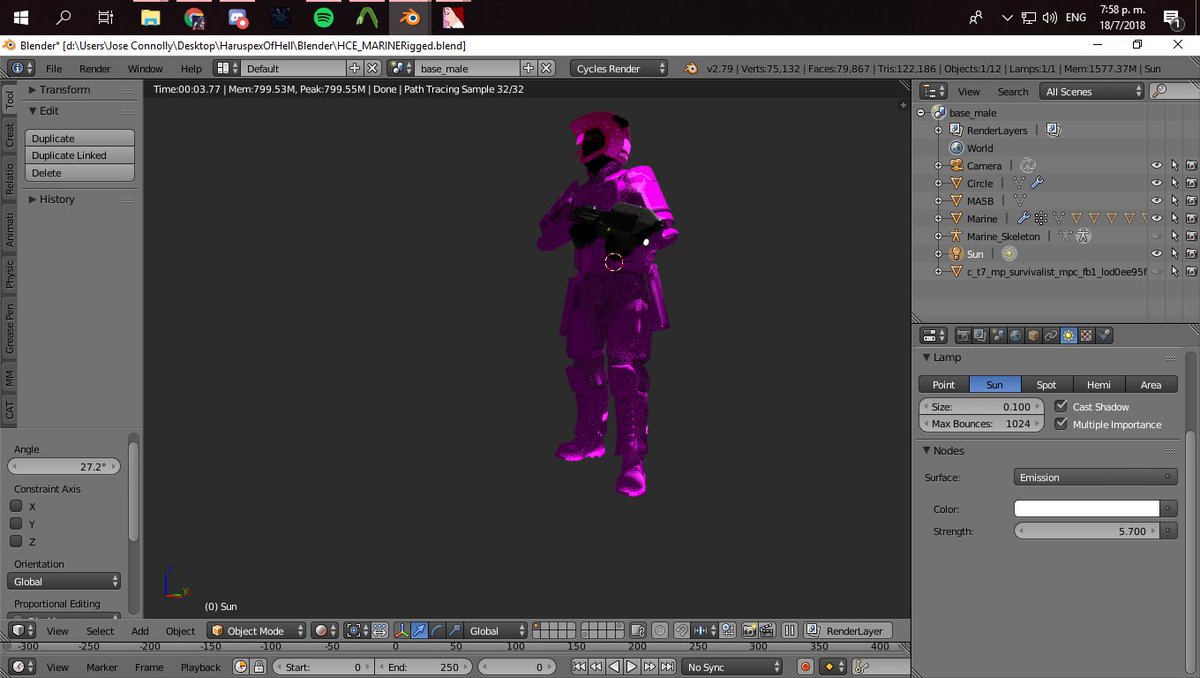
Task: Toggle Sun selectability arrow in outliner
Action: (x=1174, y=254)
